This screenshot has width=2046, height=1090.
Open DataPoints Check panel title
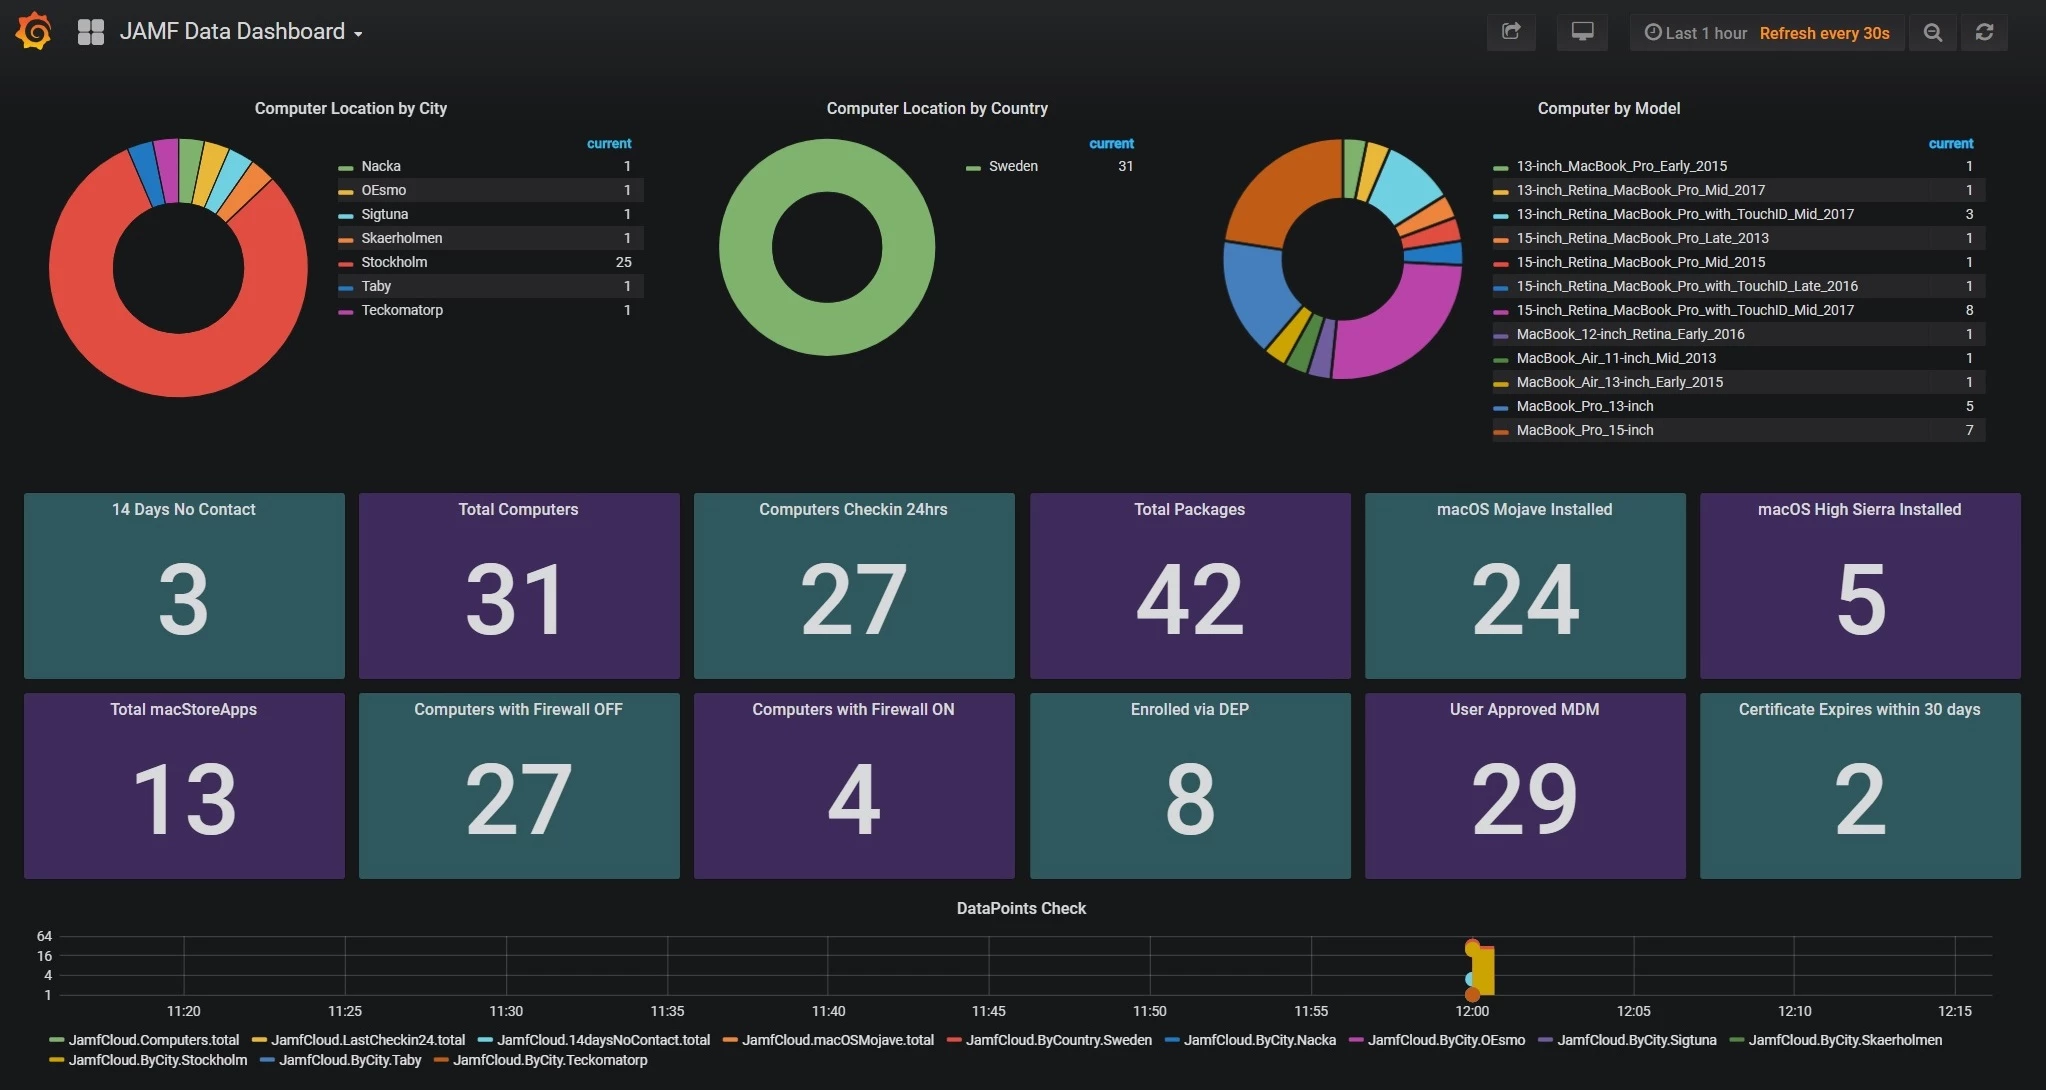pos(1021,908)
